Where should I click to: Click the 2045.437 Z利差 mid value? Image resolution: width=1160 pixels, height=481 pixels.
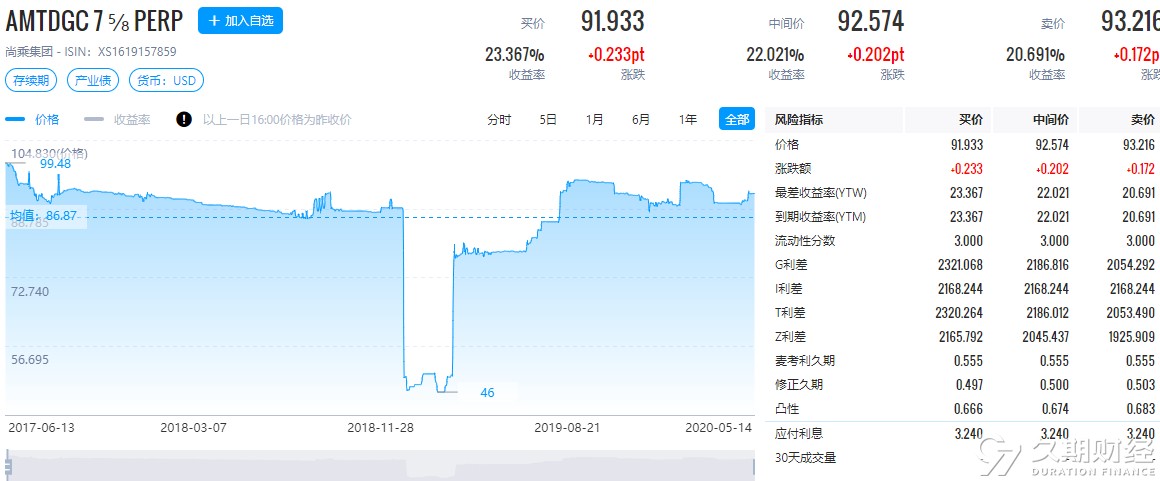(1043, 337)
